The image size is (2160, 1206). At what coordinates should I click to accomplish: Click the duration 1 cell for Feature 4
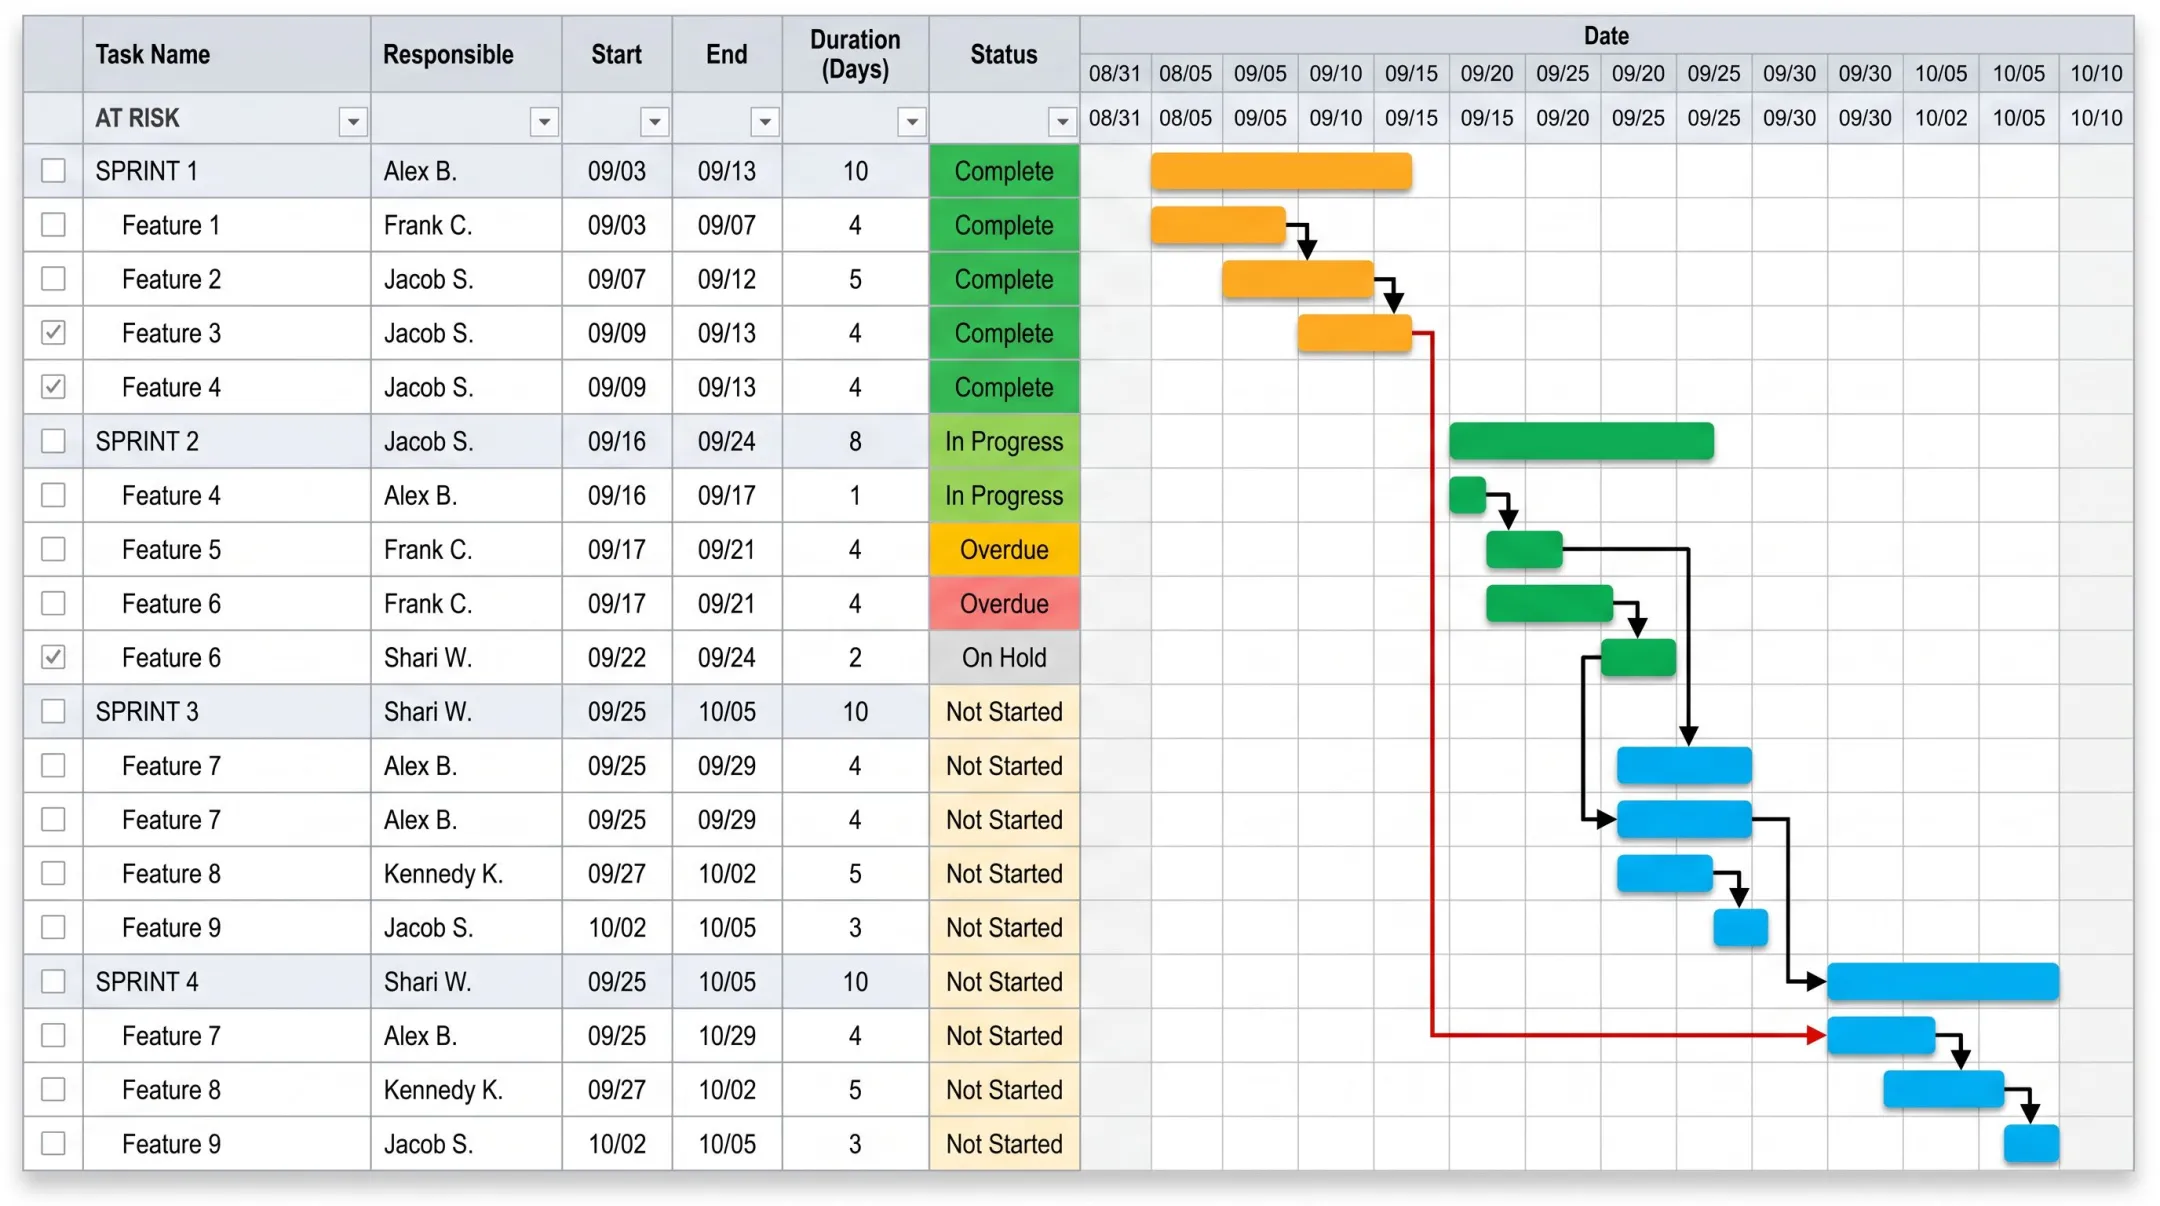855,495
